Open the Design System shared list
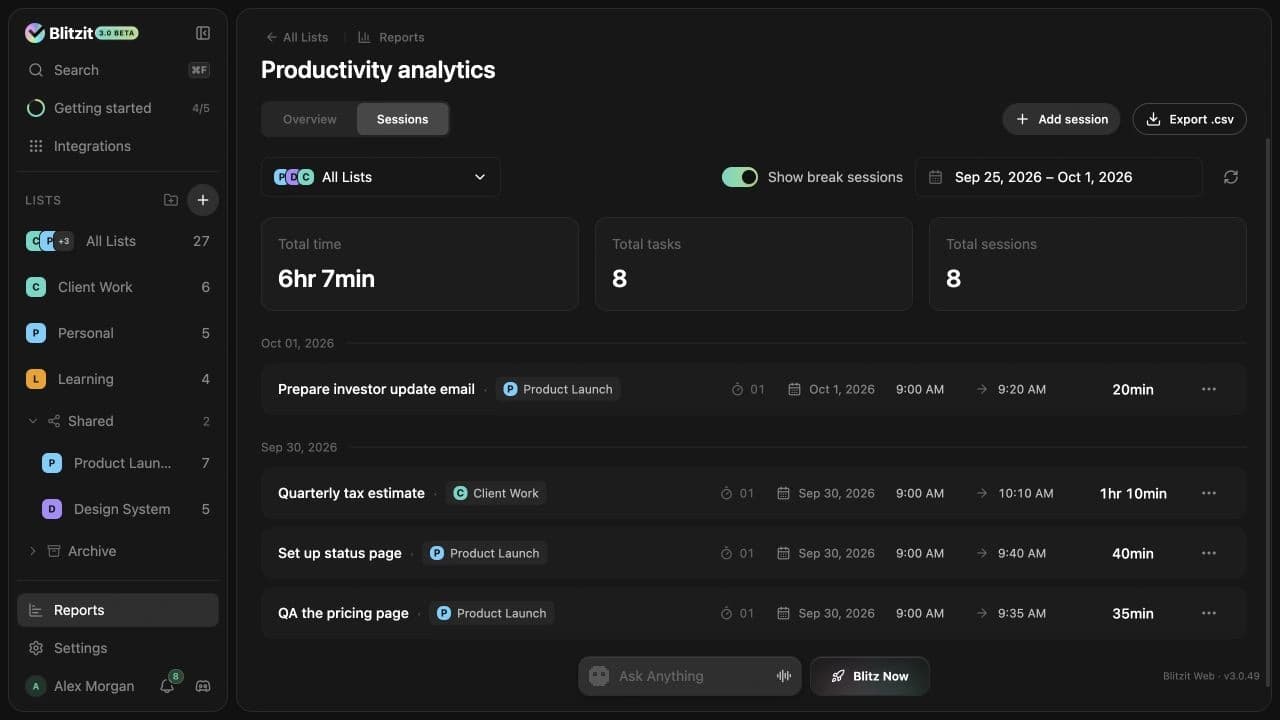 tap(126, 509)
